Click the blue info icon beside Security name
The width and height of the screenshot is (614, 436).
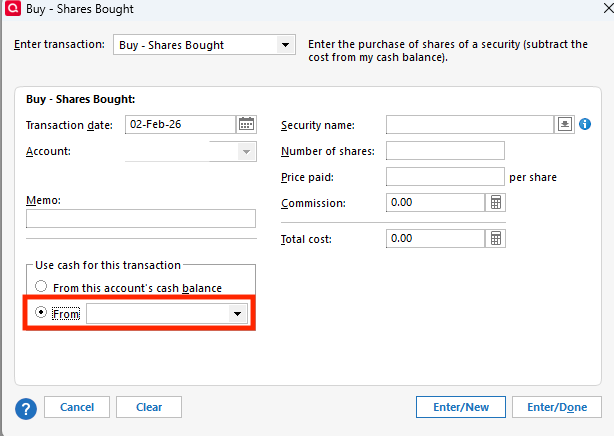[584, 125]
